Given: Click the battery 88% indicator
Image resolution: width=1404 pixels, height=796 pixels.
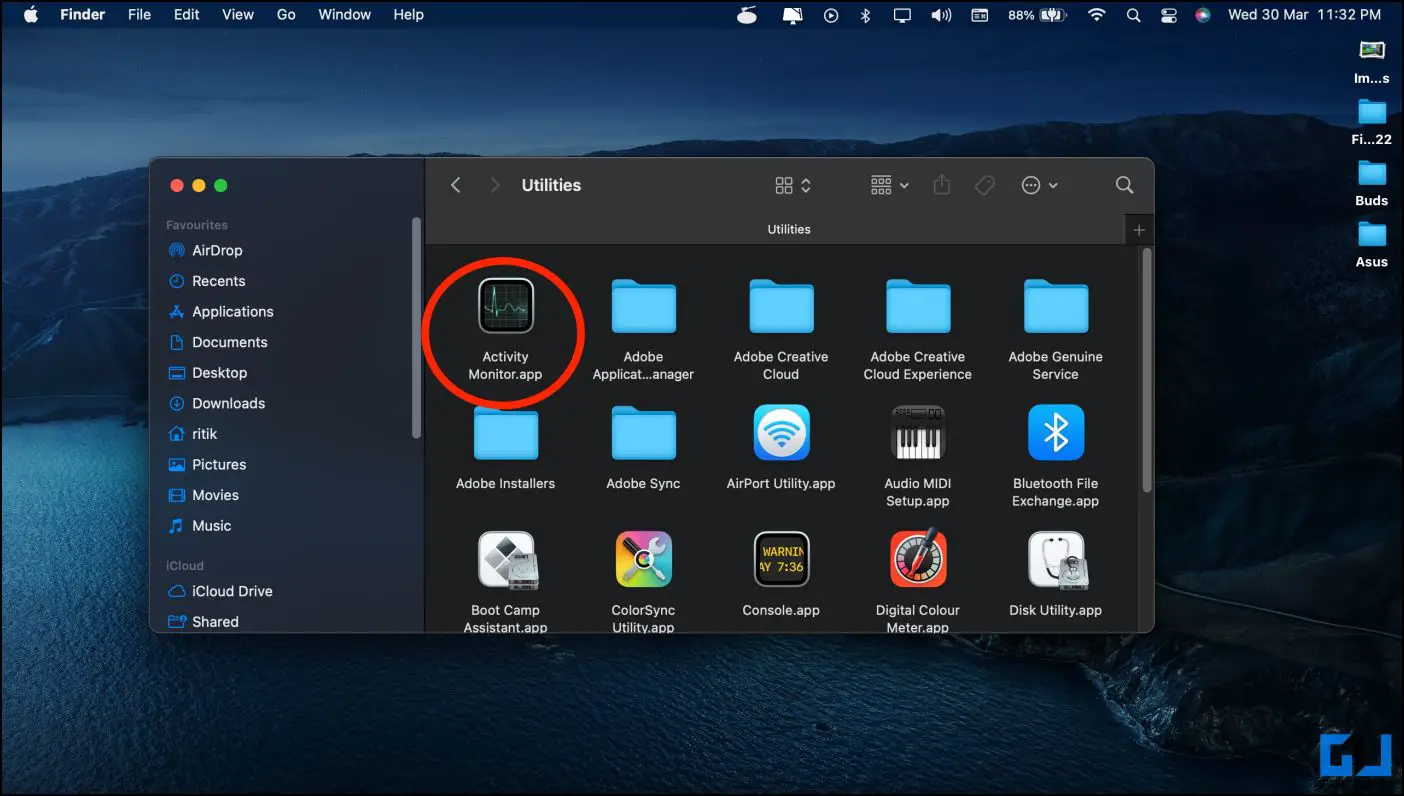Looking at the screenshot, I should pos(1038,15).
